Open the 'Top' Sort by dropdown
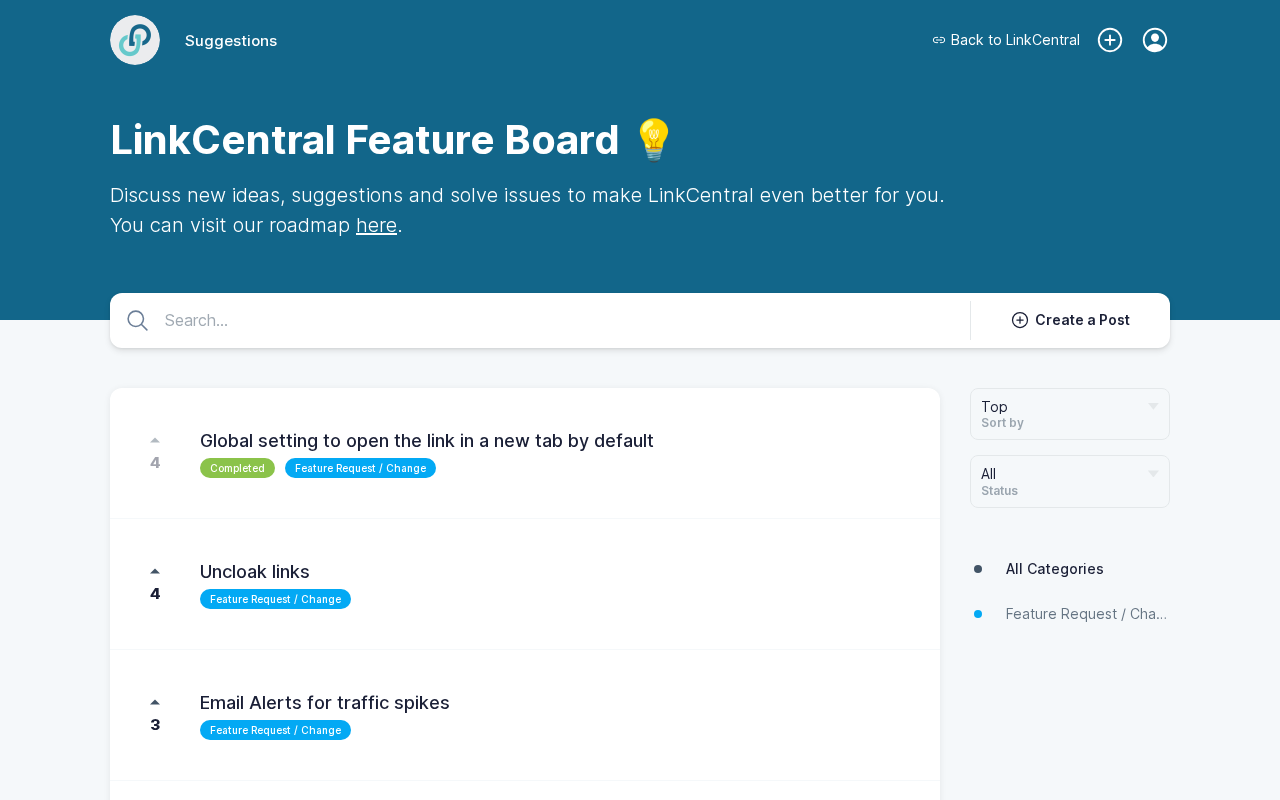 point(1060,414)
